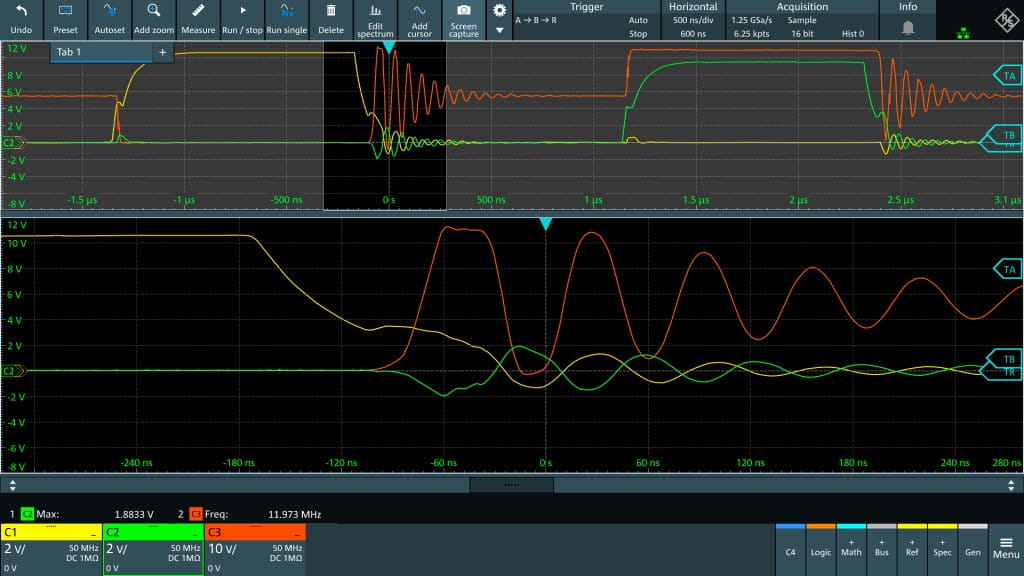Toggle Run / stop acquisition

pos(242,19)
